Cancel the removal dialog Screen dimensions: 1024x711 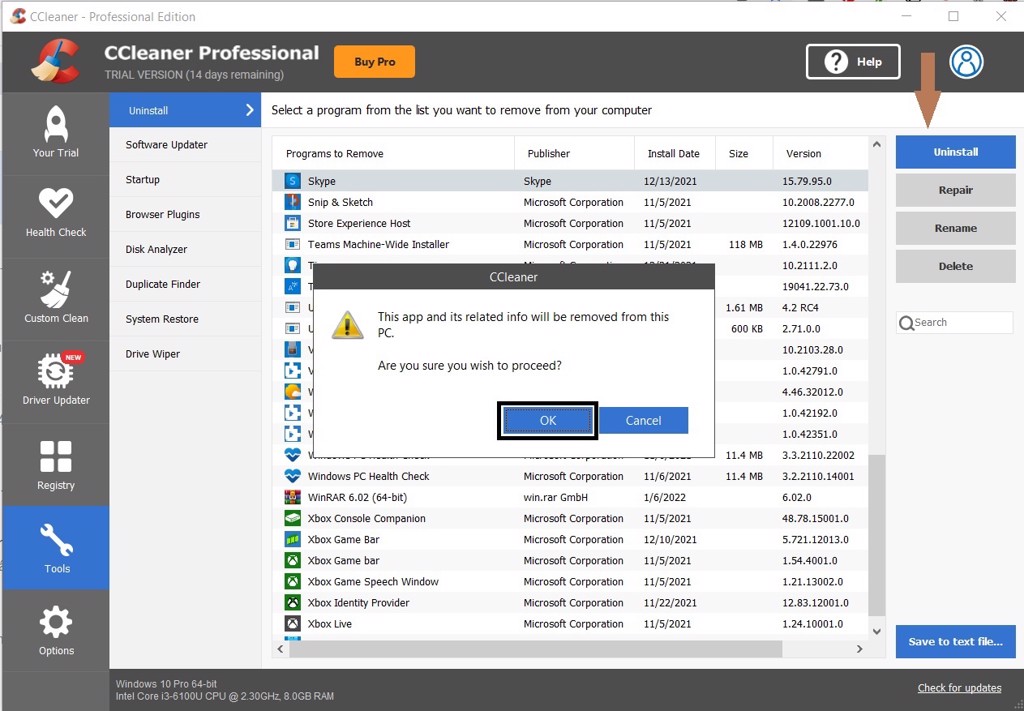tap(643, 420)
